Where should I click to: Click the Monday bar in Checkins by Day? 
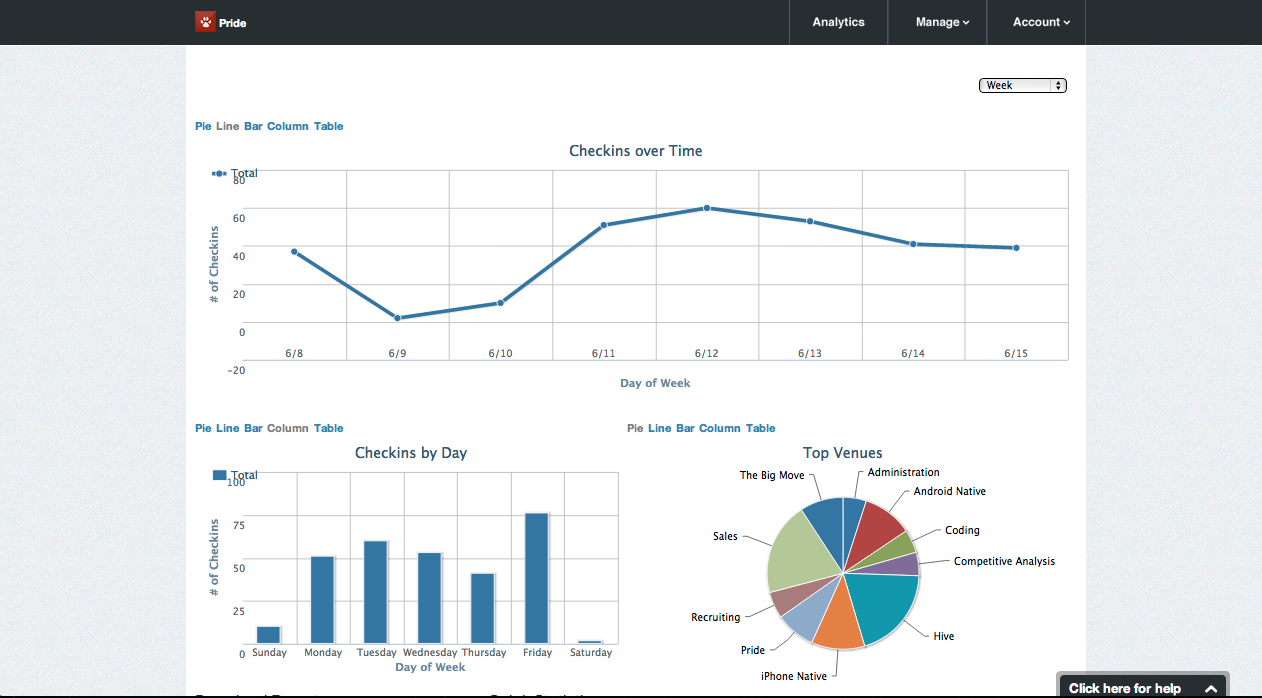coord(323,600)
